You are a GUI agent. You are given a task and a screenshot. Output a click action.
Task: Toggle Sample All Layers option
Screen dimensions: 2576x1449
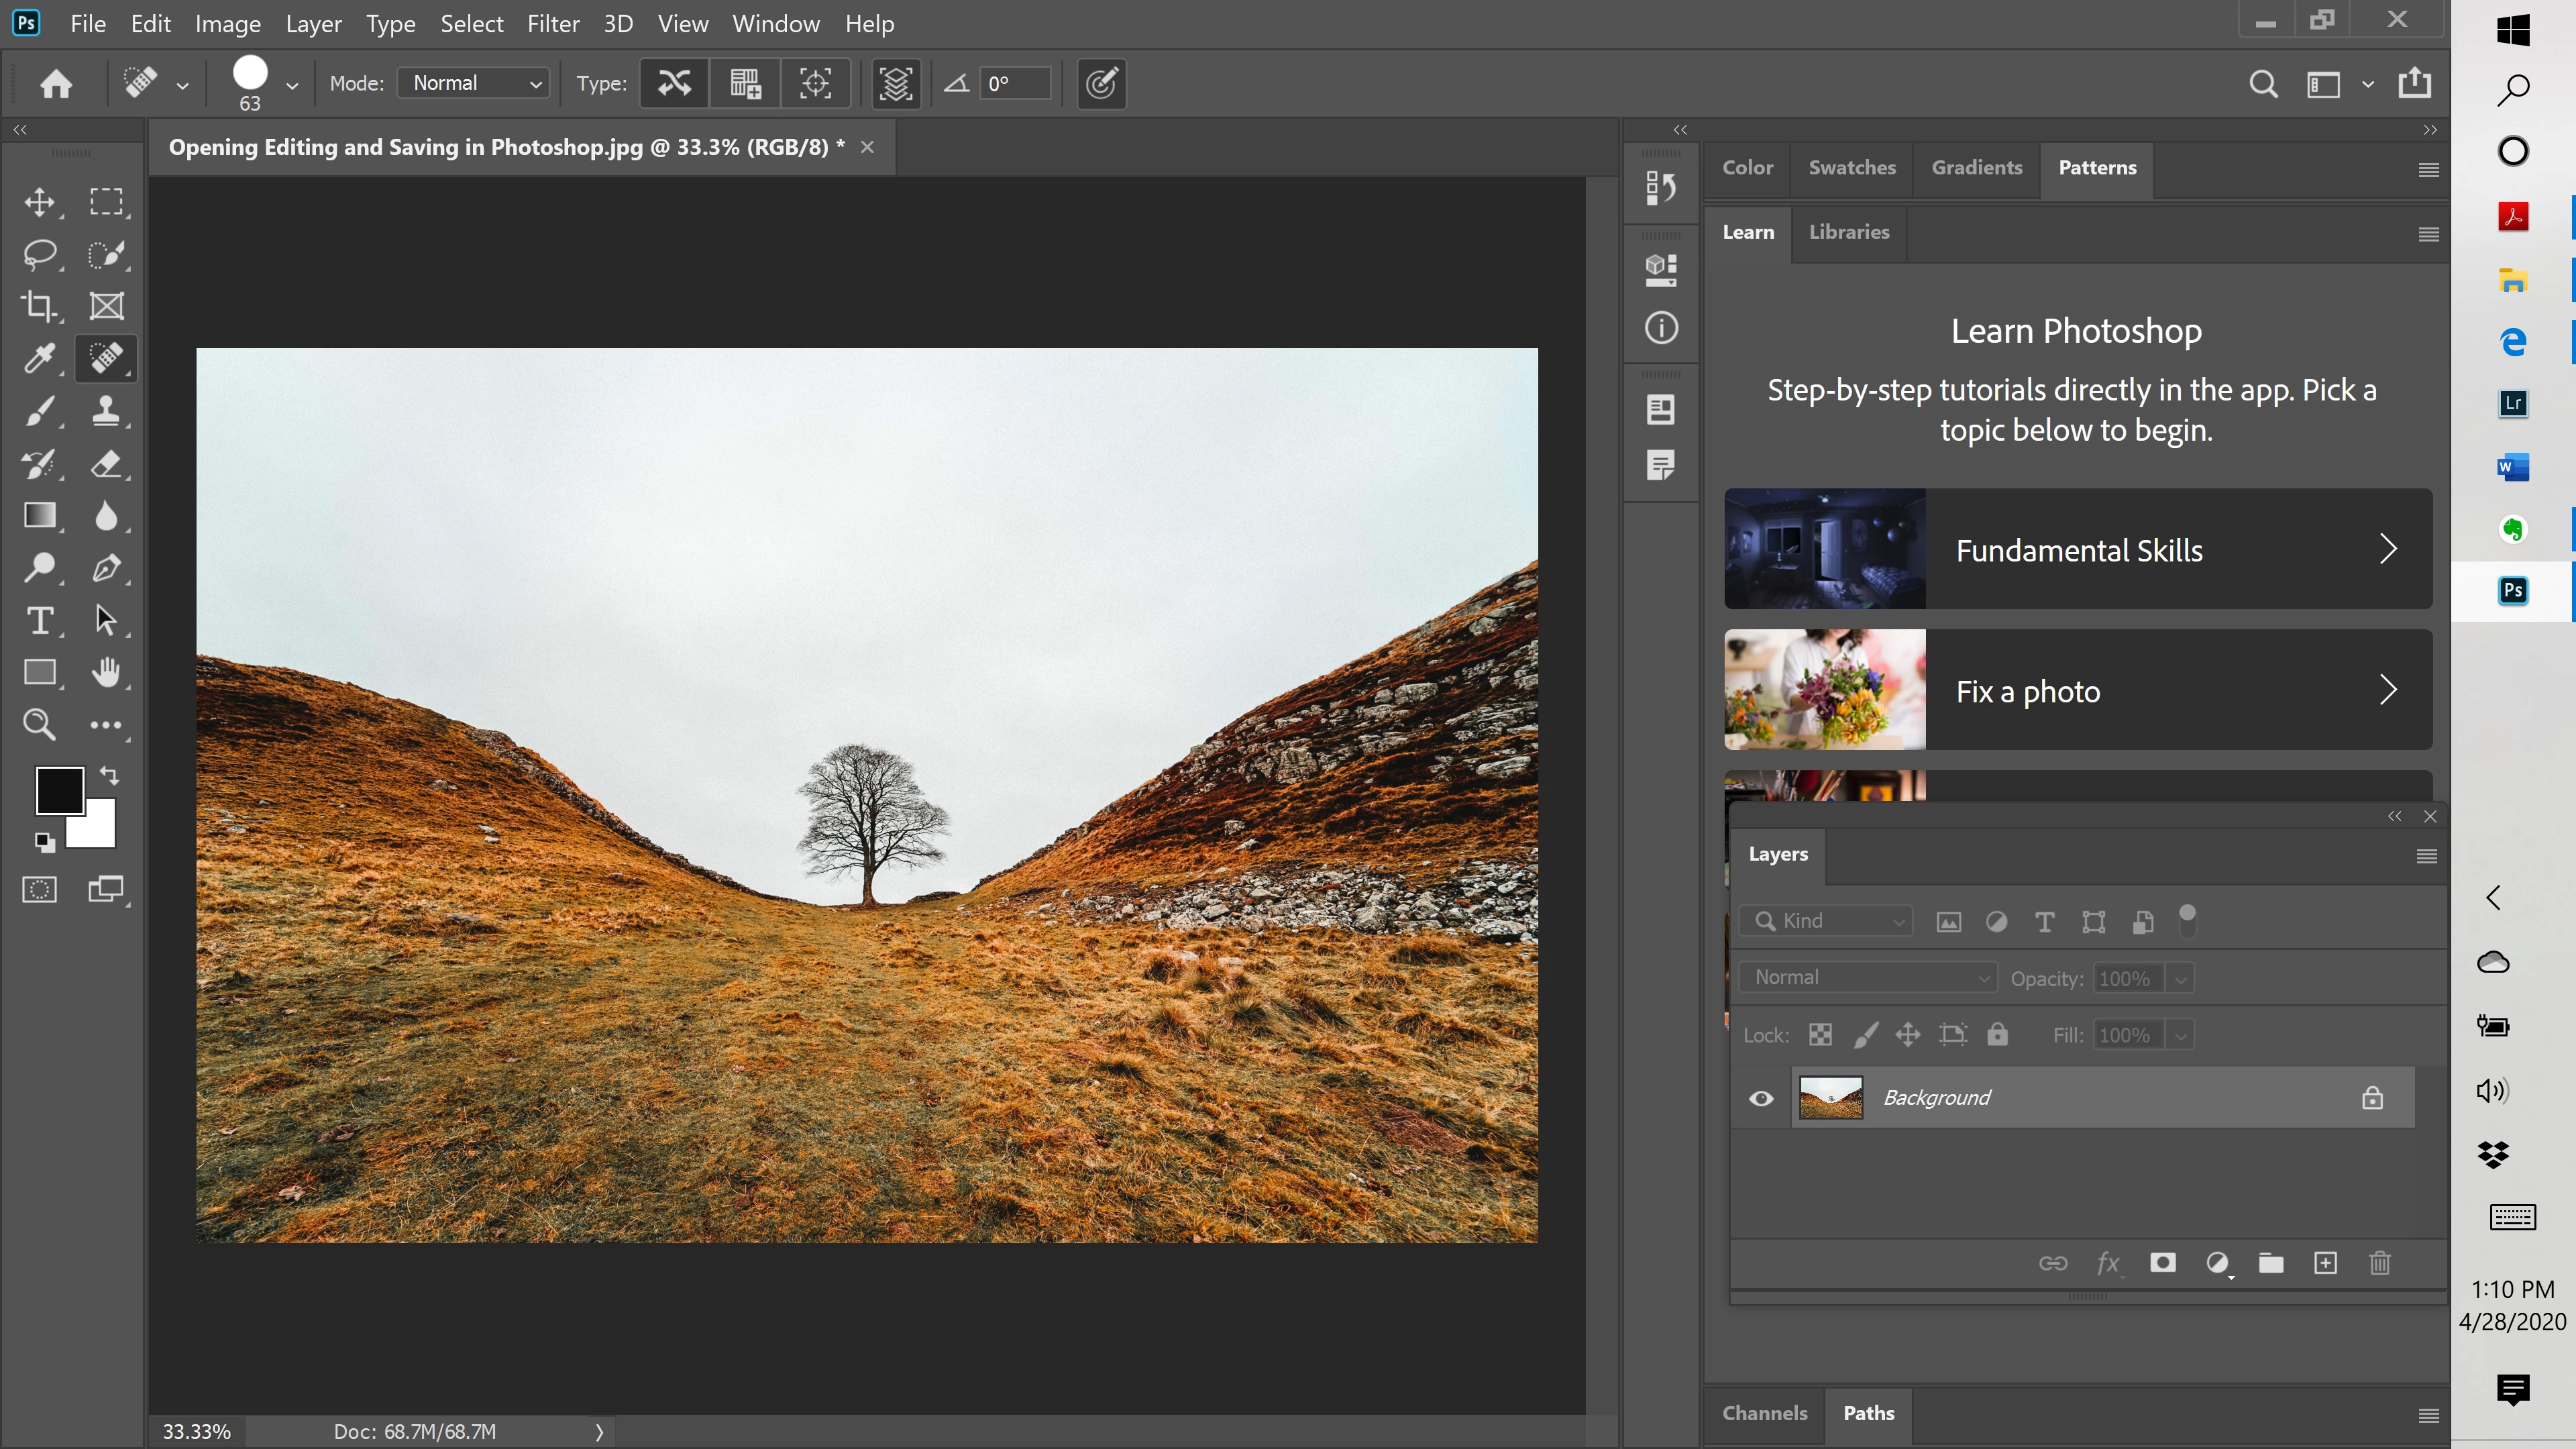(x=895, y=83)
